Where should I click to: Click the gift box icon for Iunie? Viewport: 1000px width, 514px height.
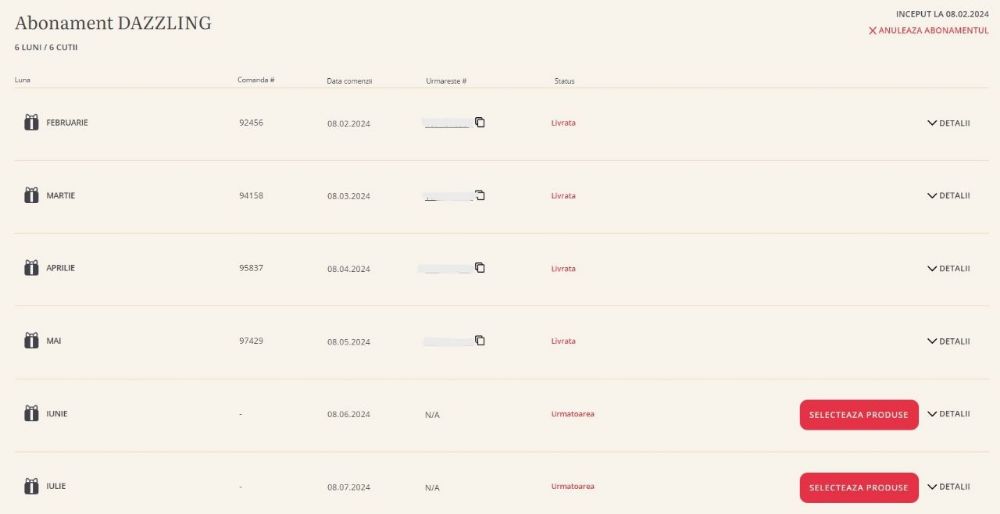point(31,413)
